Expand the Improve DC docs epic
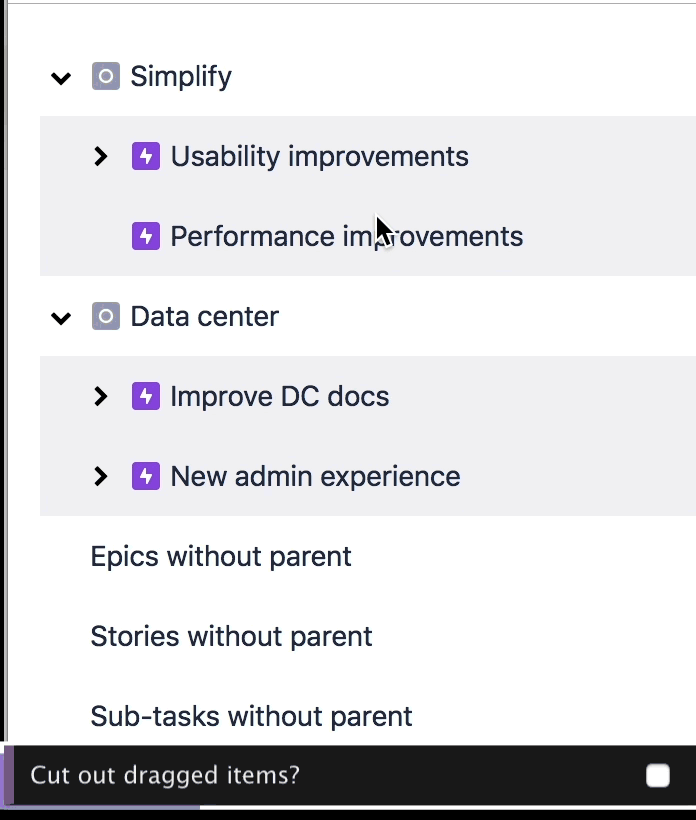The height and width of the screenshot is (820, 696). click(x=100, y=396)
